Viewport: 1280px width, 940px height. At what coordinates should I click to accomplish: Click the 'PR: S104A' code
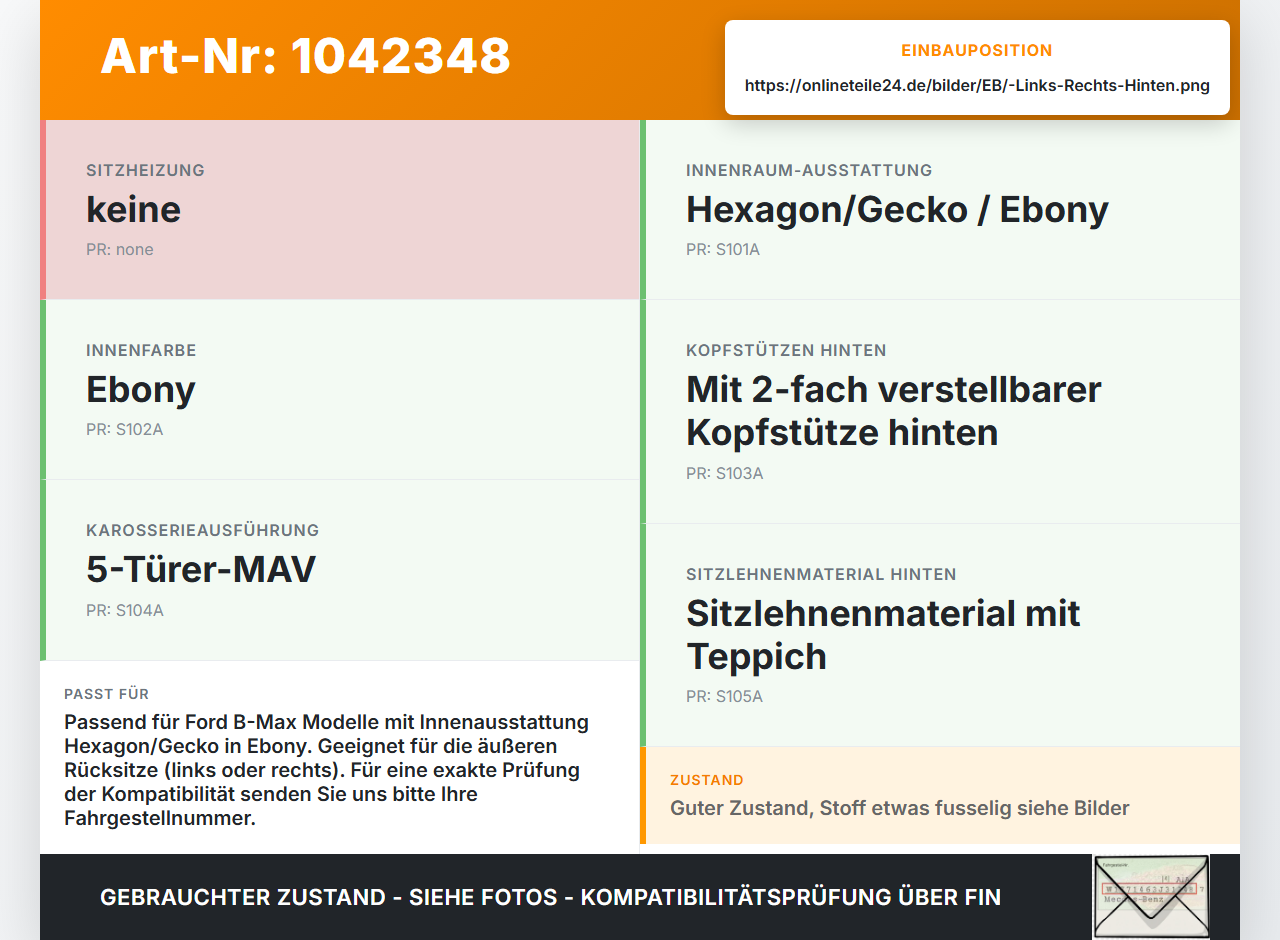pyautogui.click(x=125, y=610)
